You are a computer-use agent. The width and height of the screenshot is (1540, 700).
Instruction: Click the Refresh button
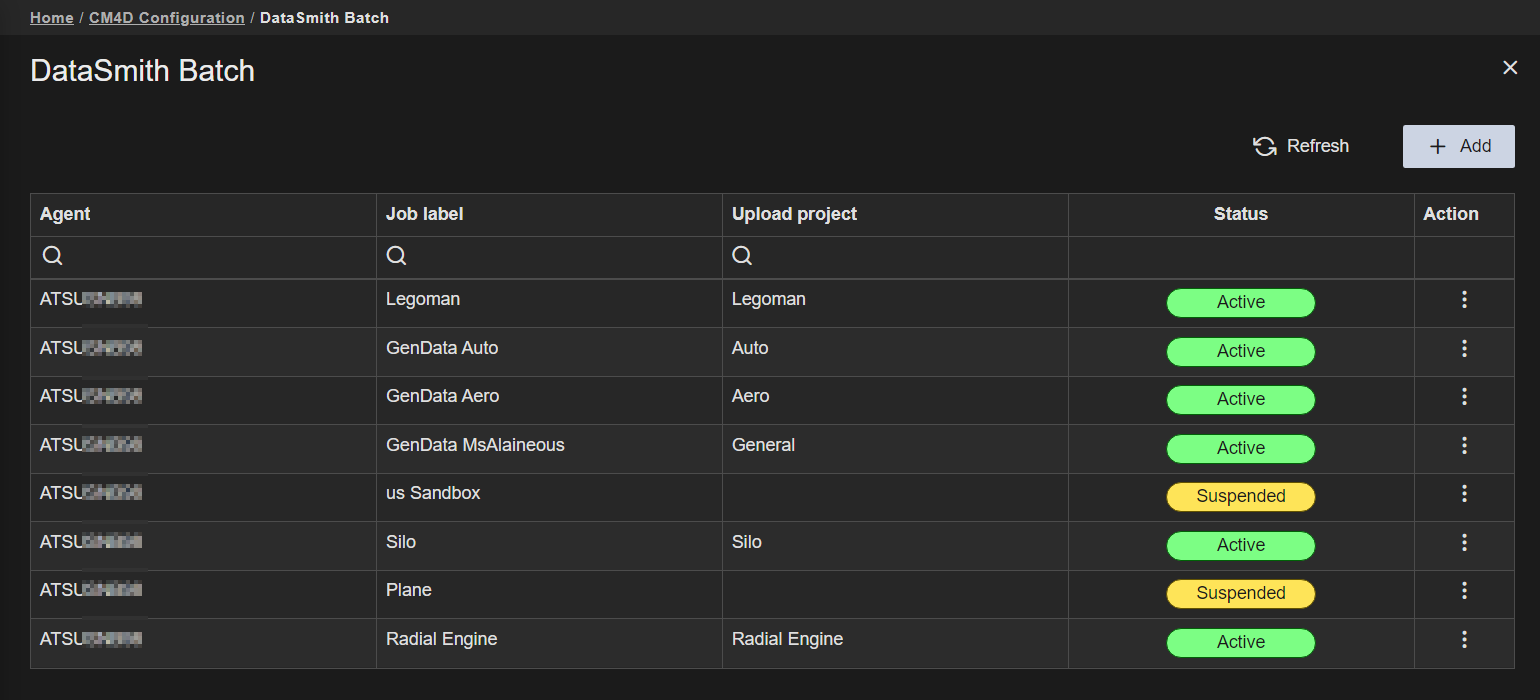click(1301, 146)
